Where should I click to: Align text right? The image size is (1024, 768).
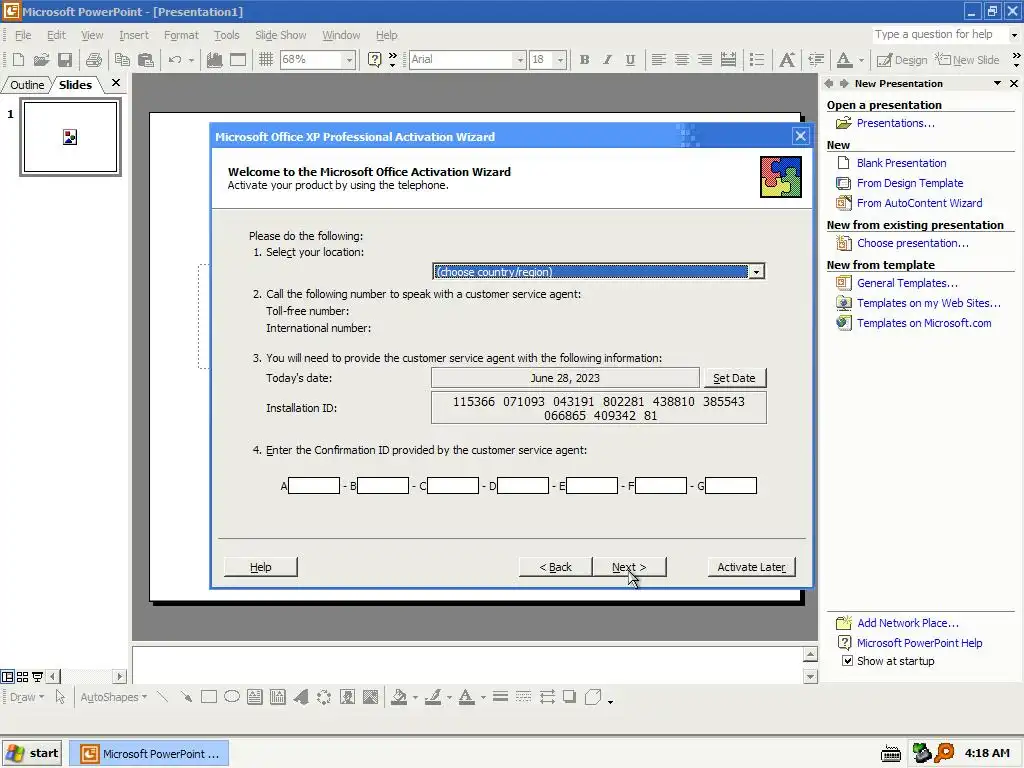(x=705, y=59)
